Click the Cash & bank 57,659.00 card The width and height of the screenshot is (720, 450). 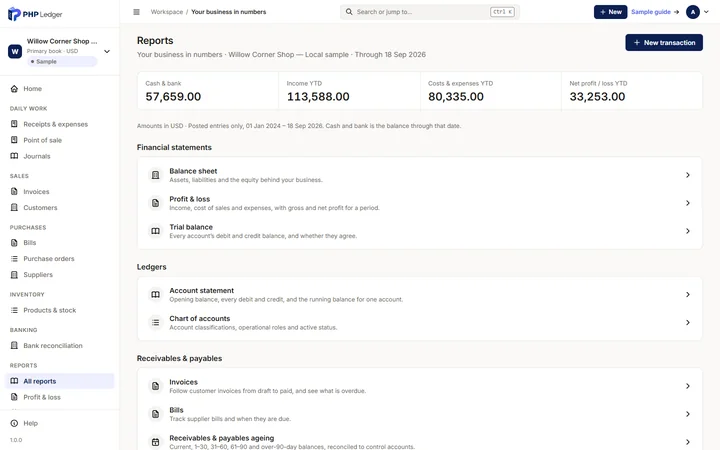click(x=208, y=91)
